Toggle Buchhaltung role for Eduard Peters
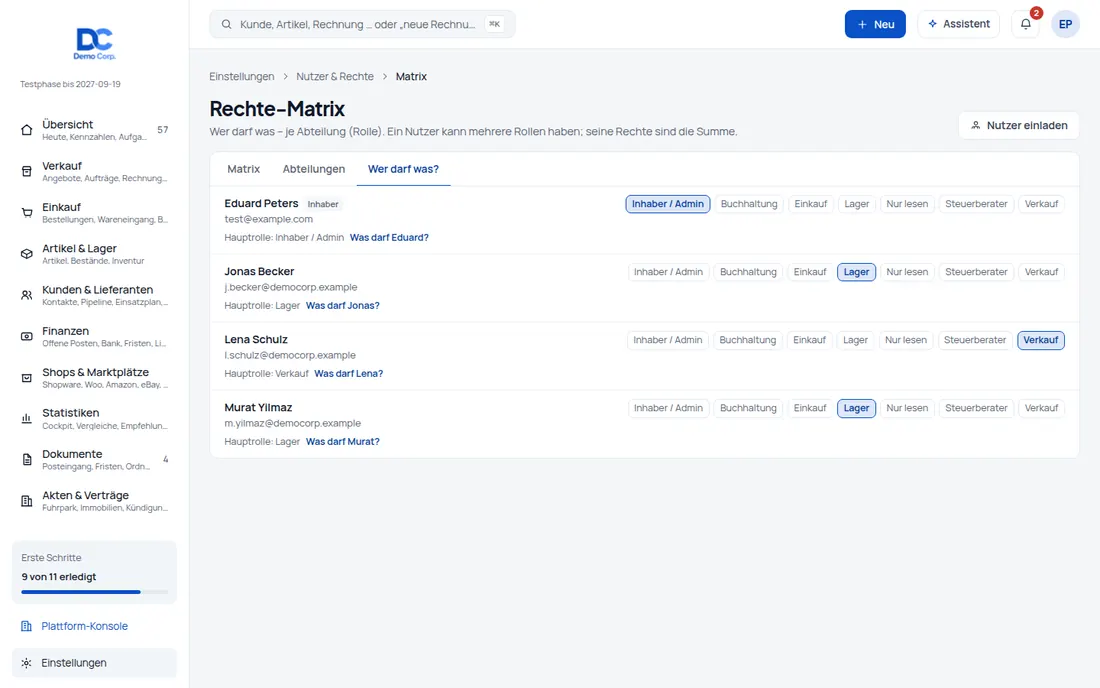This screenshot has height=688, width=1100. tap(749, 204)
